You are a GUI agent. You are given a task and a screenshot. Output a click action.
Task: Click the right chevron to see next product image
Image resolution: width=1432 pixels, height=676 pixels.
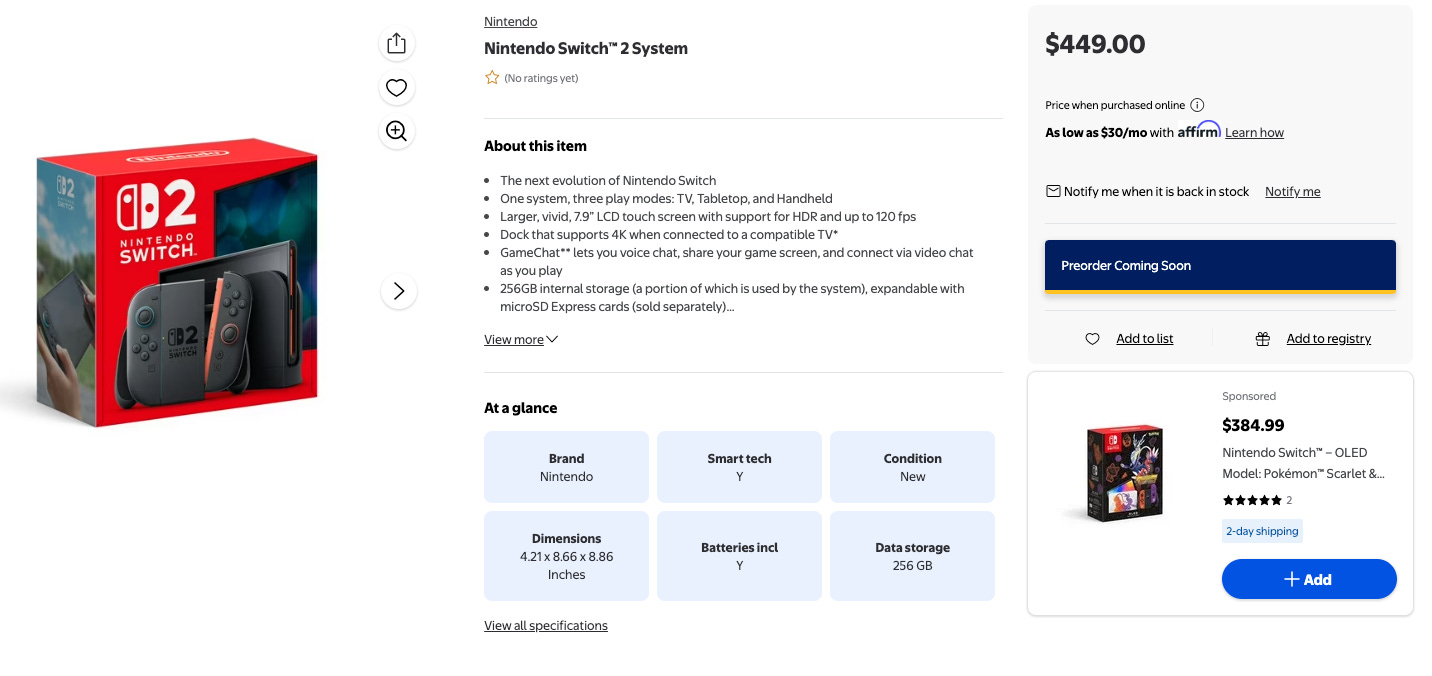point(399,291)
